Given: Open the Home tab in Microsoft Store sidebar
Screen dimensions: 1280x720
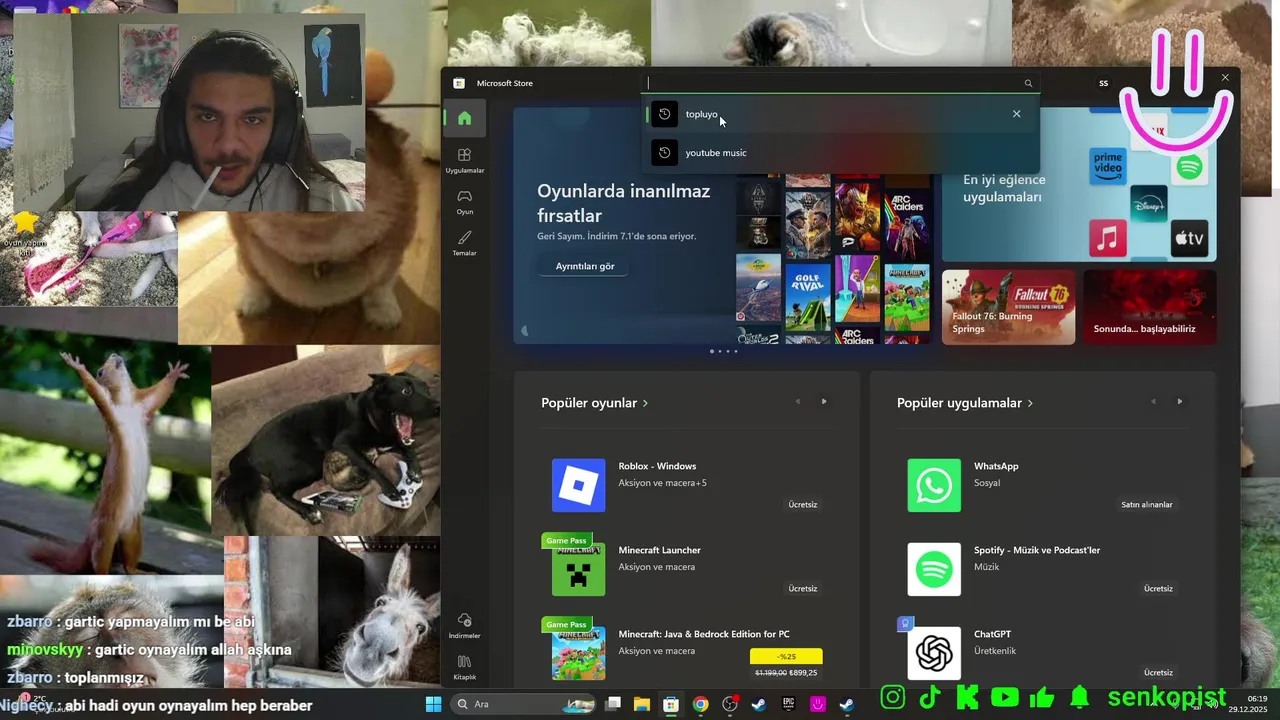Looking at the screenshot, I should pos(464,118).
